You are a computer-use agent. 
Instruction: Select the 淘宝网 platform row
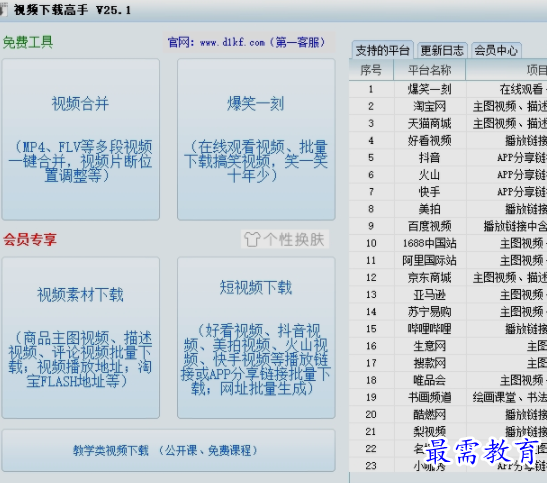[x=429, y=106]
